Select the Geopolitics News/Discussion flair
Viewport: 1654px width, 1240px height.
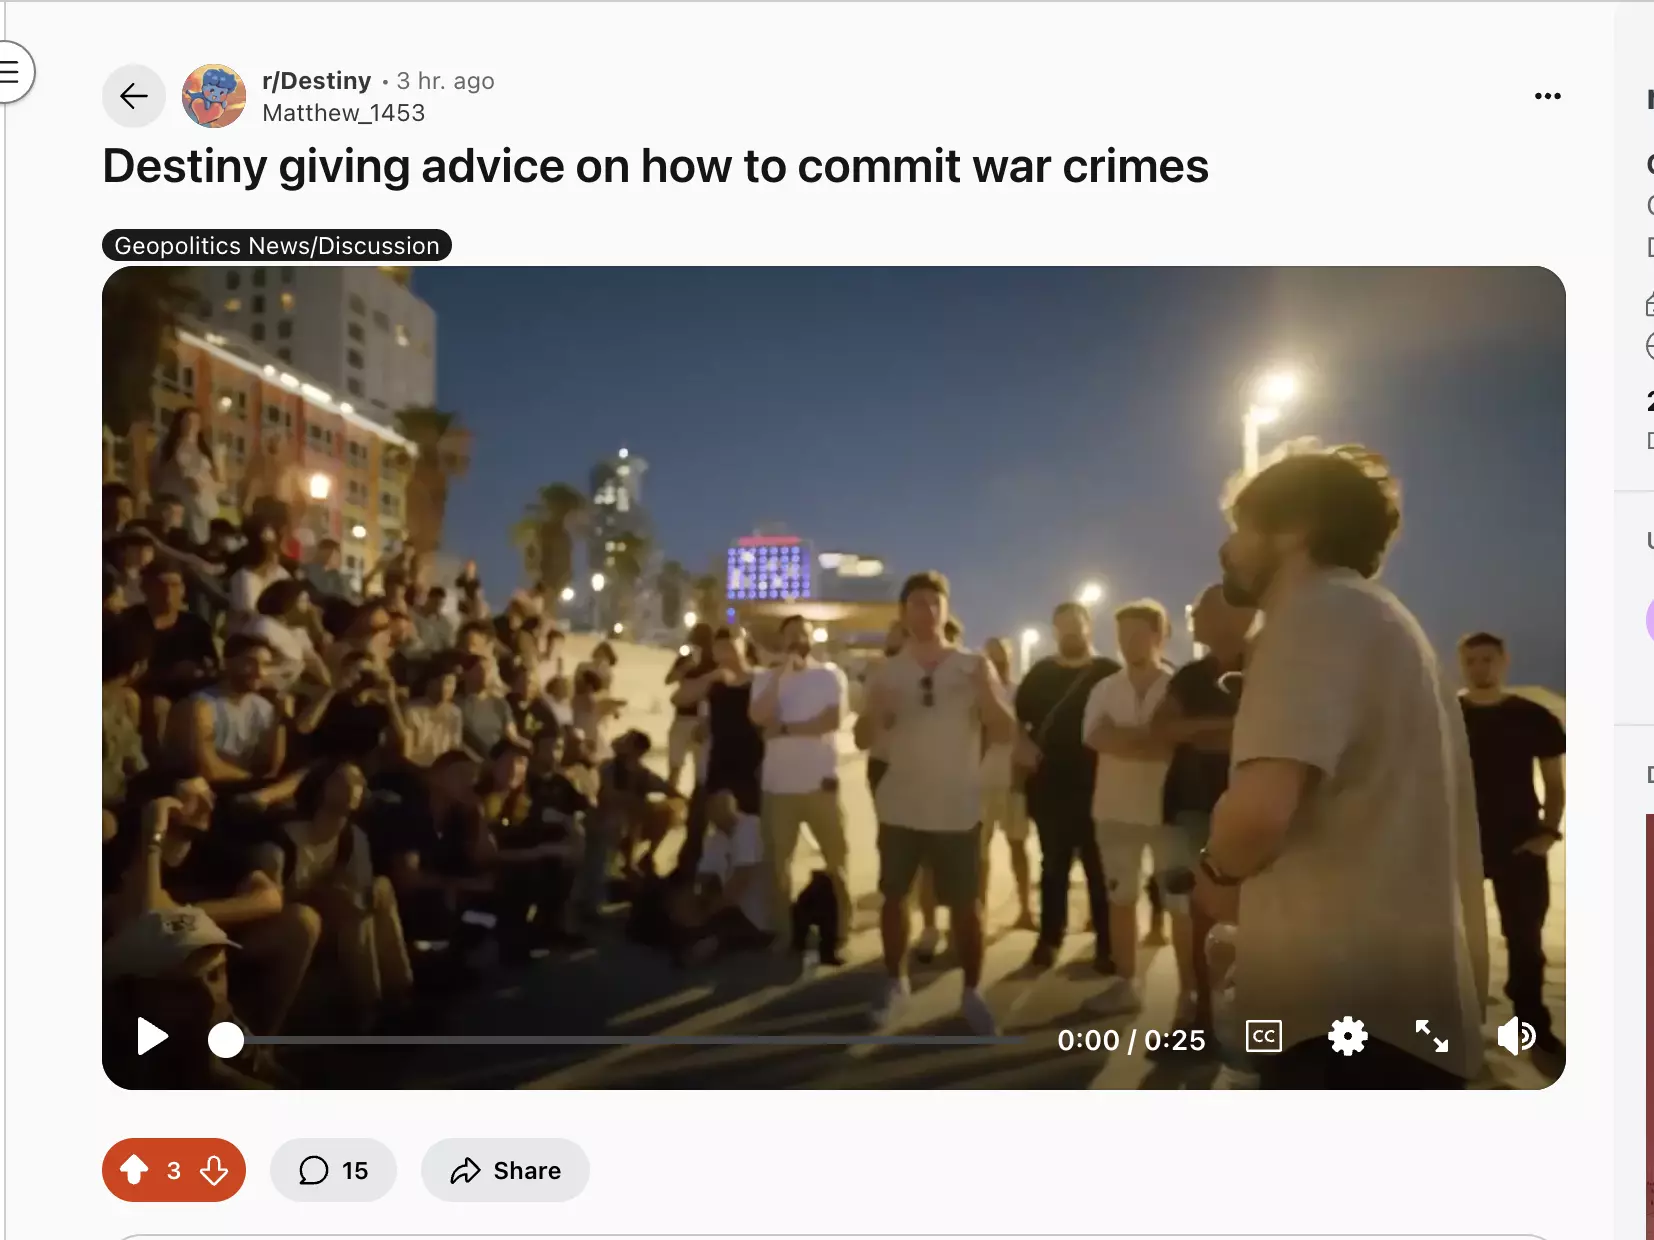(277, 245)
